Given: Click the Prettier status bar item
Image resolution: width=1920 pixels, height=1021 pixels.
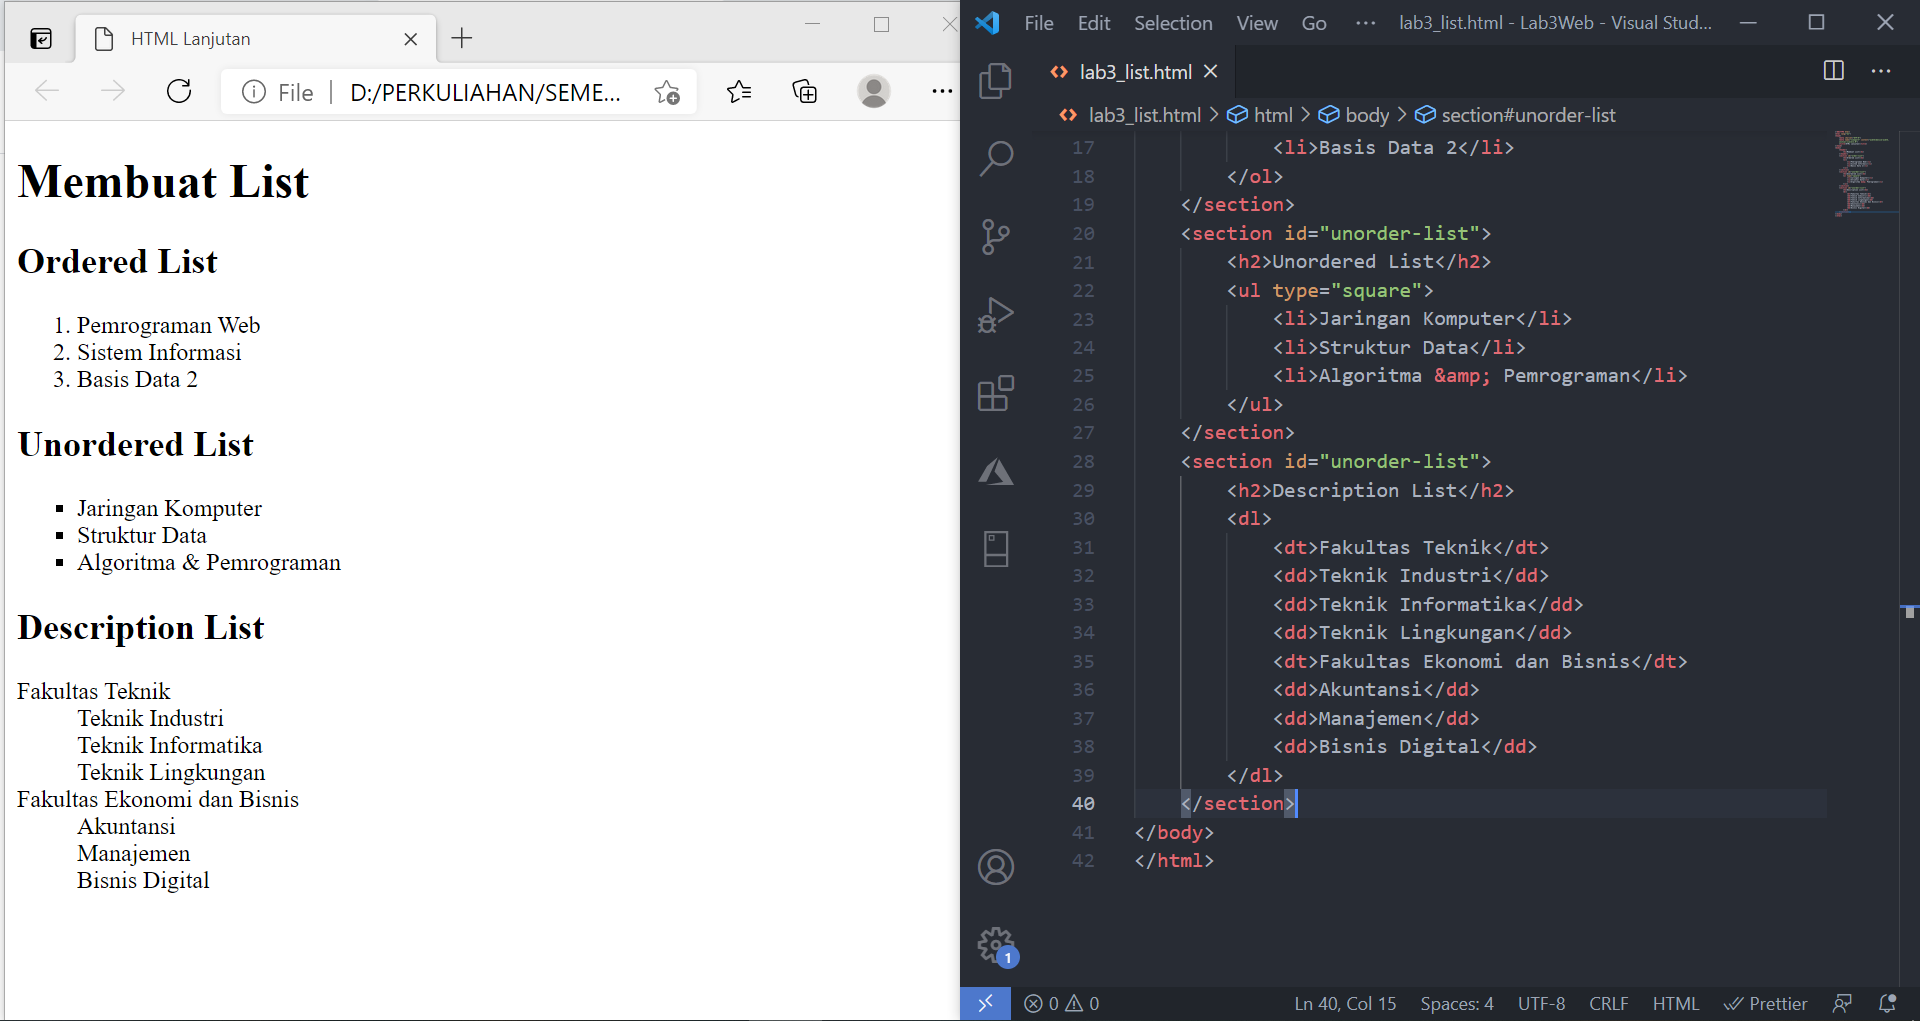Looking at the screenshot, I should coord(1765,1003).
